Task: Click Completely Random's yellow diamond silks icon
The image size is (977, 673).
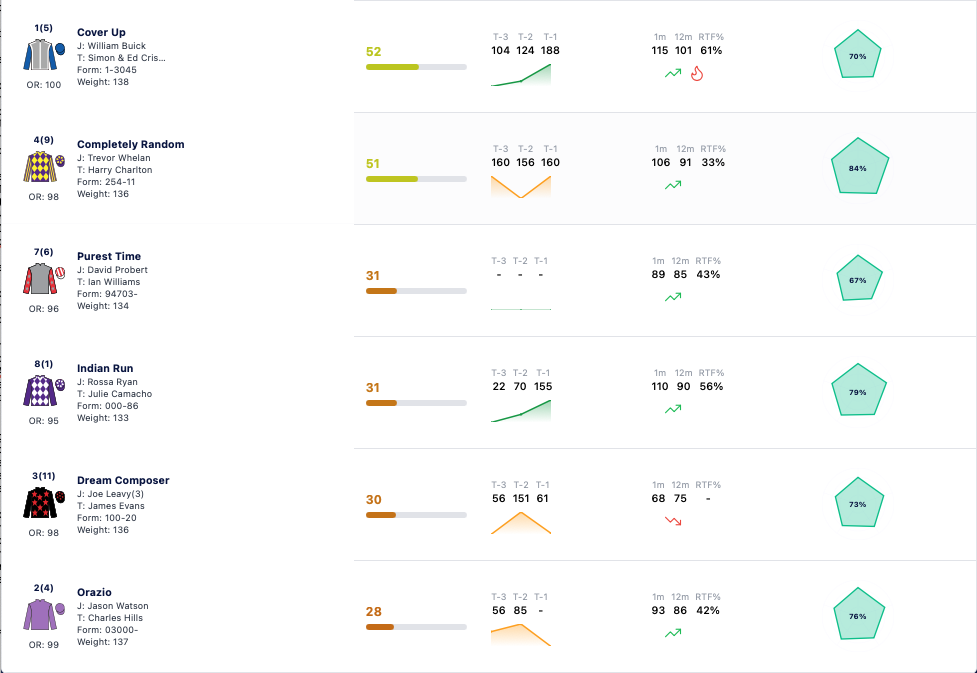Action: tap(44, 167)
